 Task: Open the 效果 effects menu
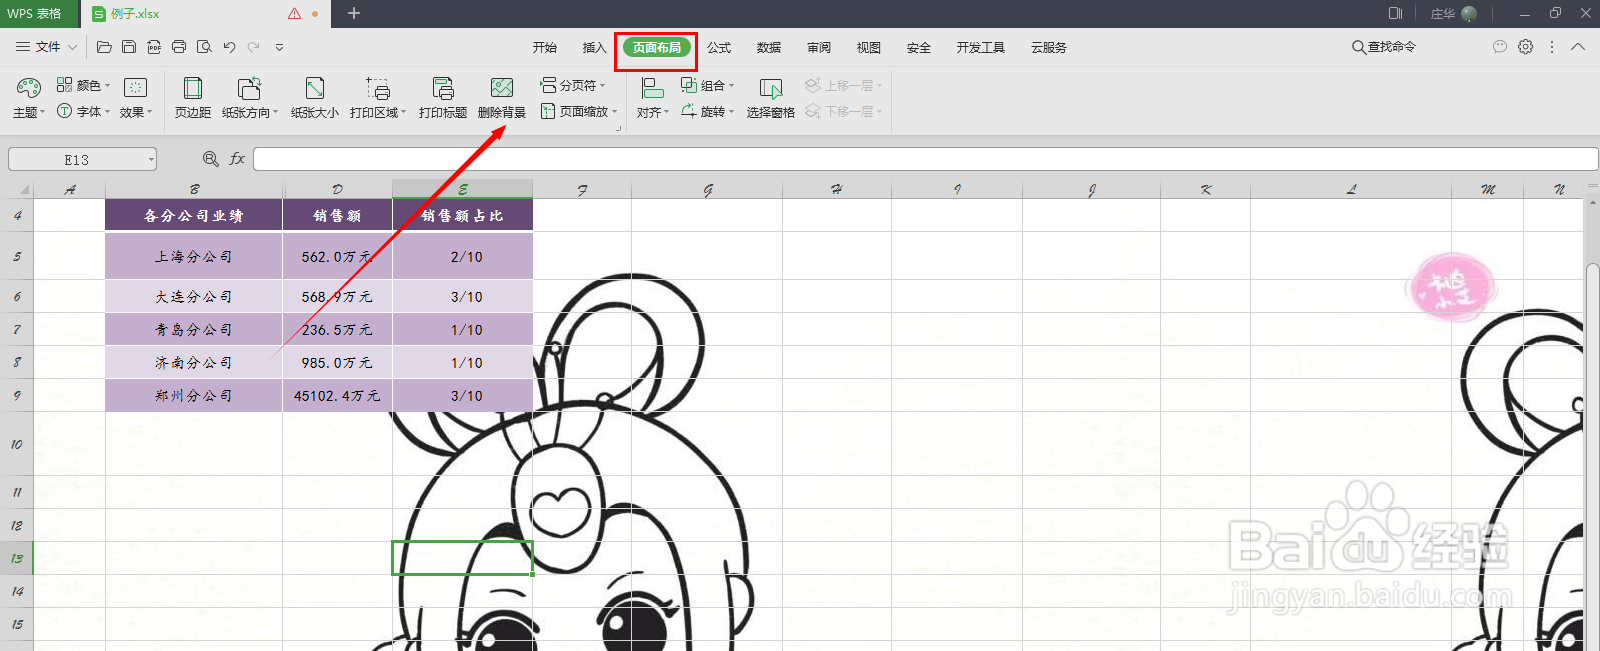click(136, 98)
